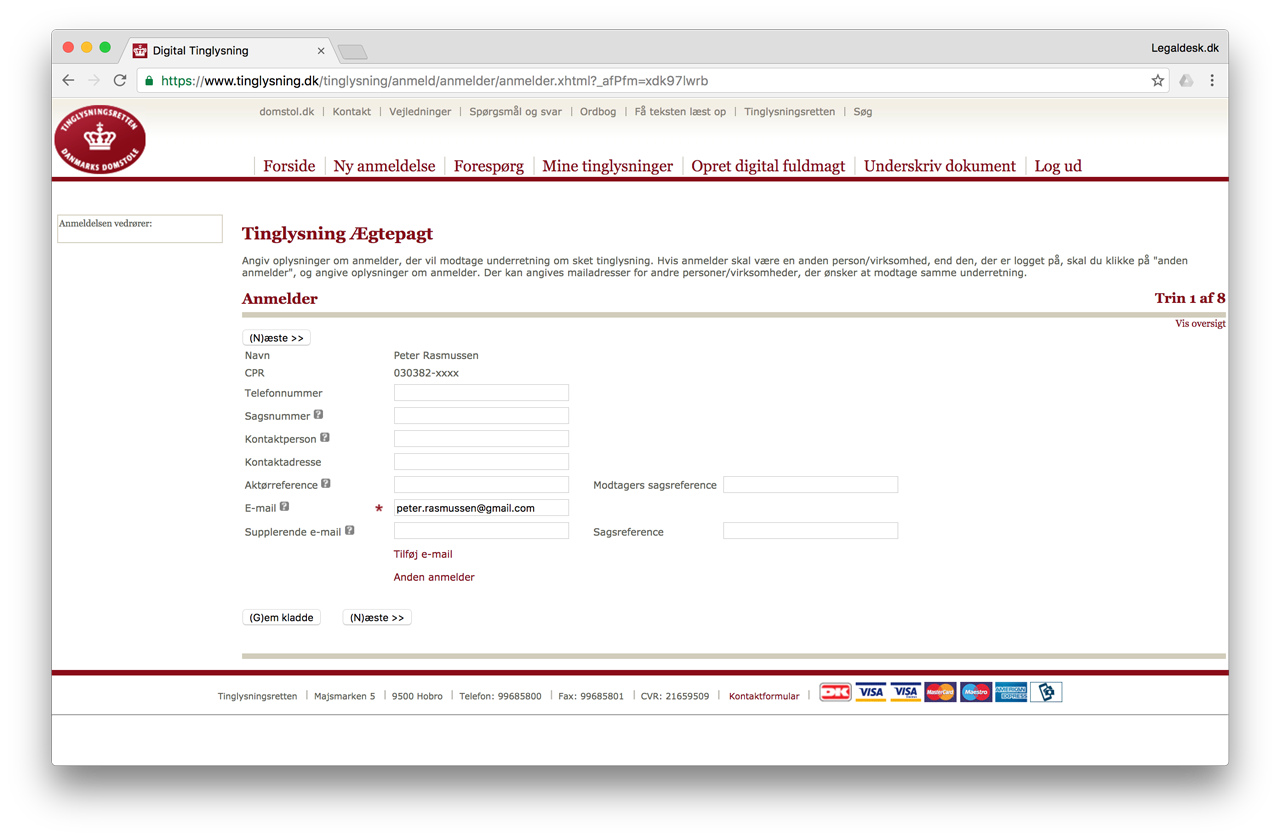Click the E-mail input field

click(x=481, y=508)
